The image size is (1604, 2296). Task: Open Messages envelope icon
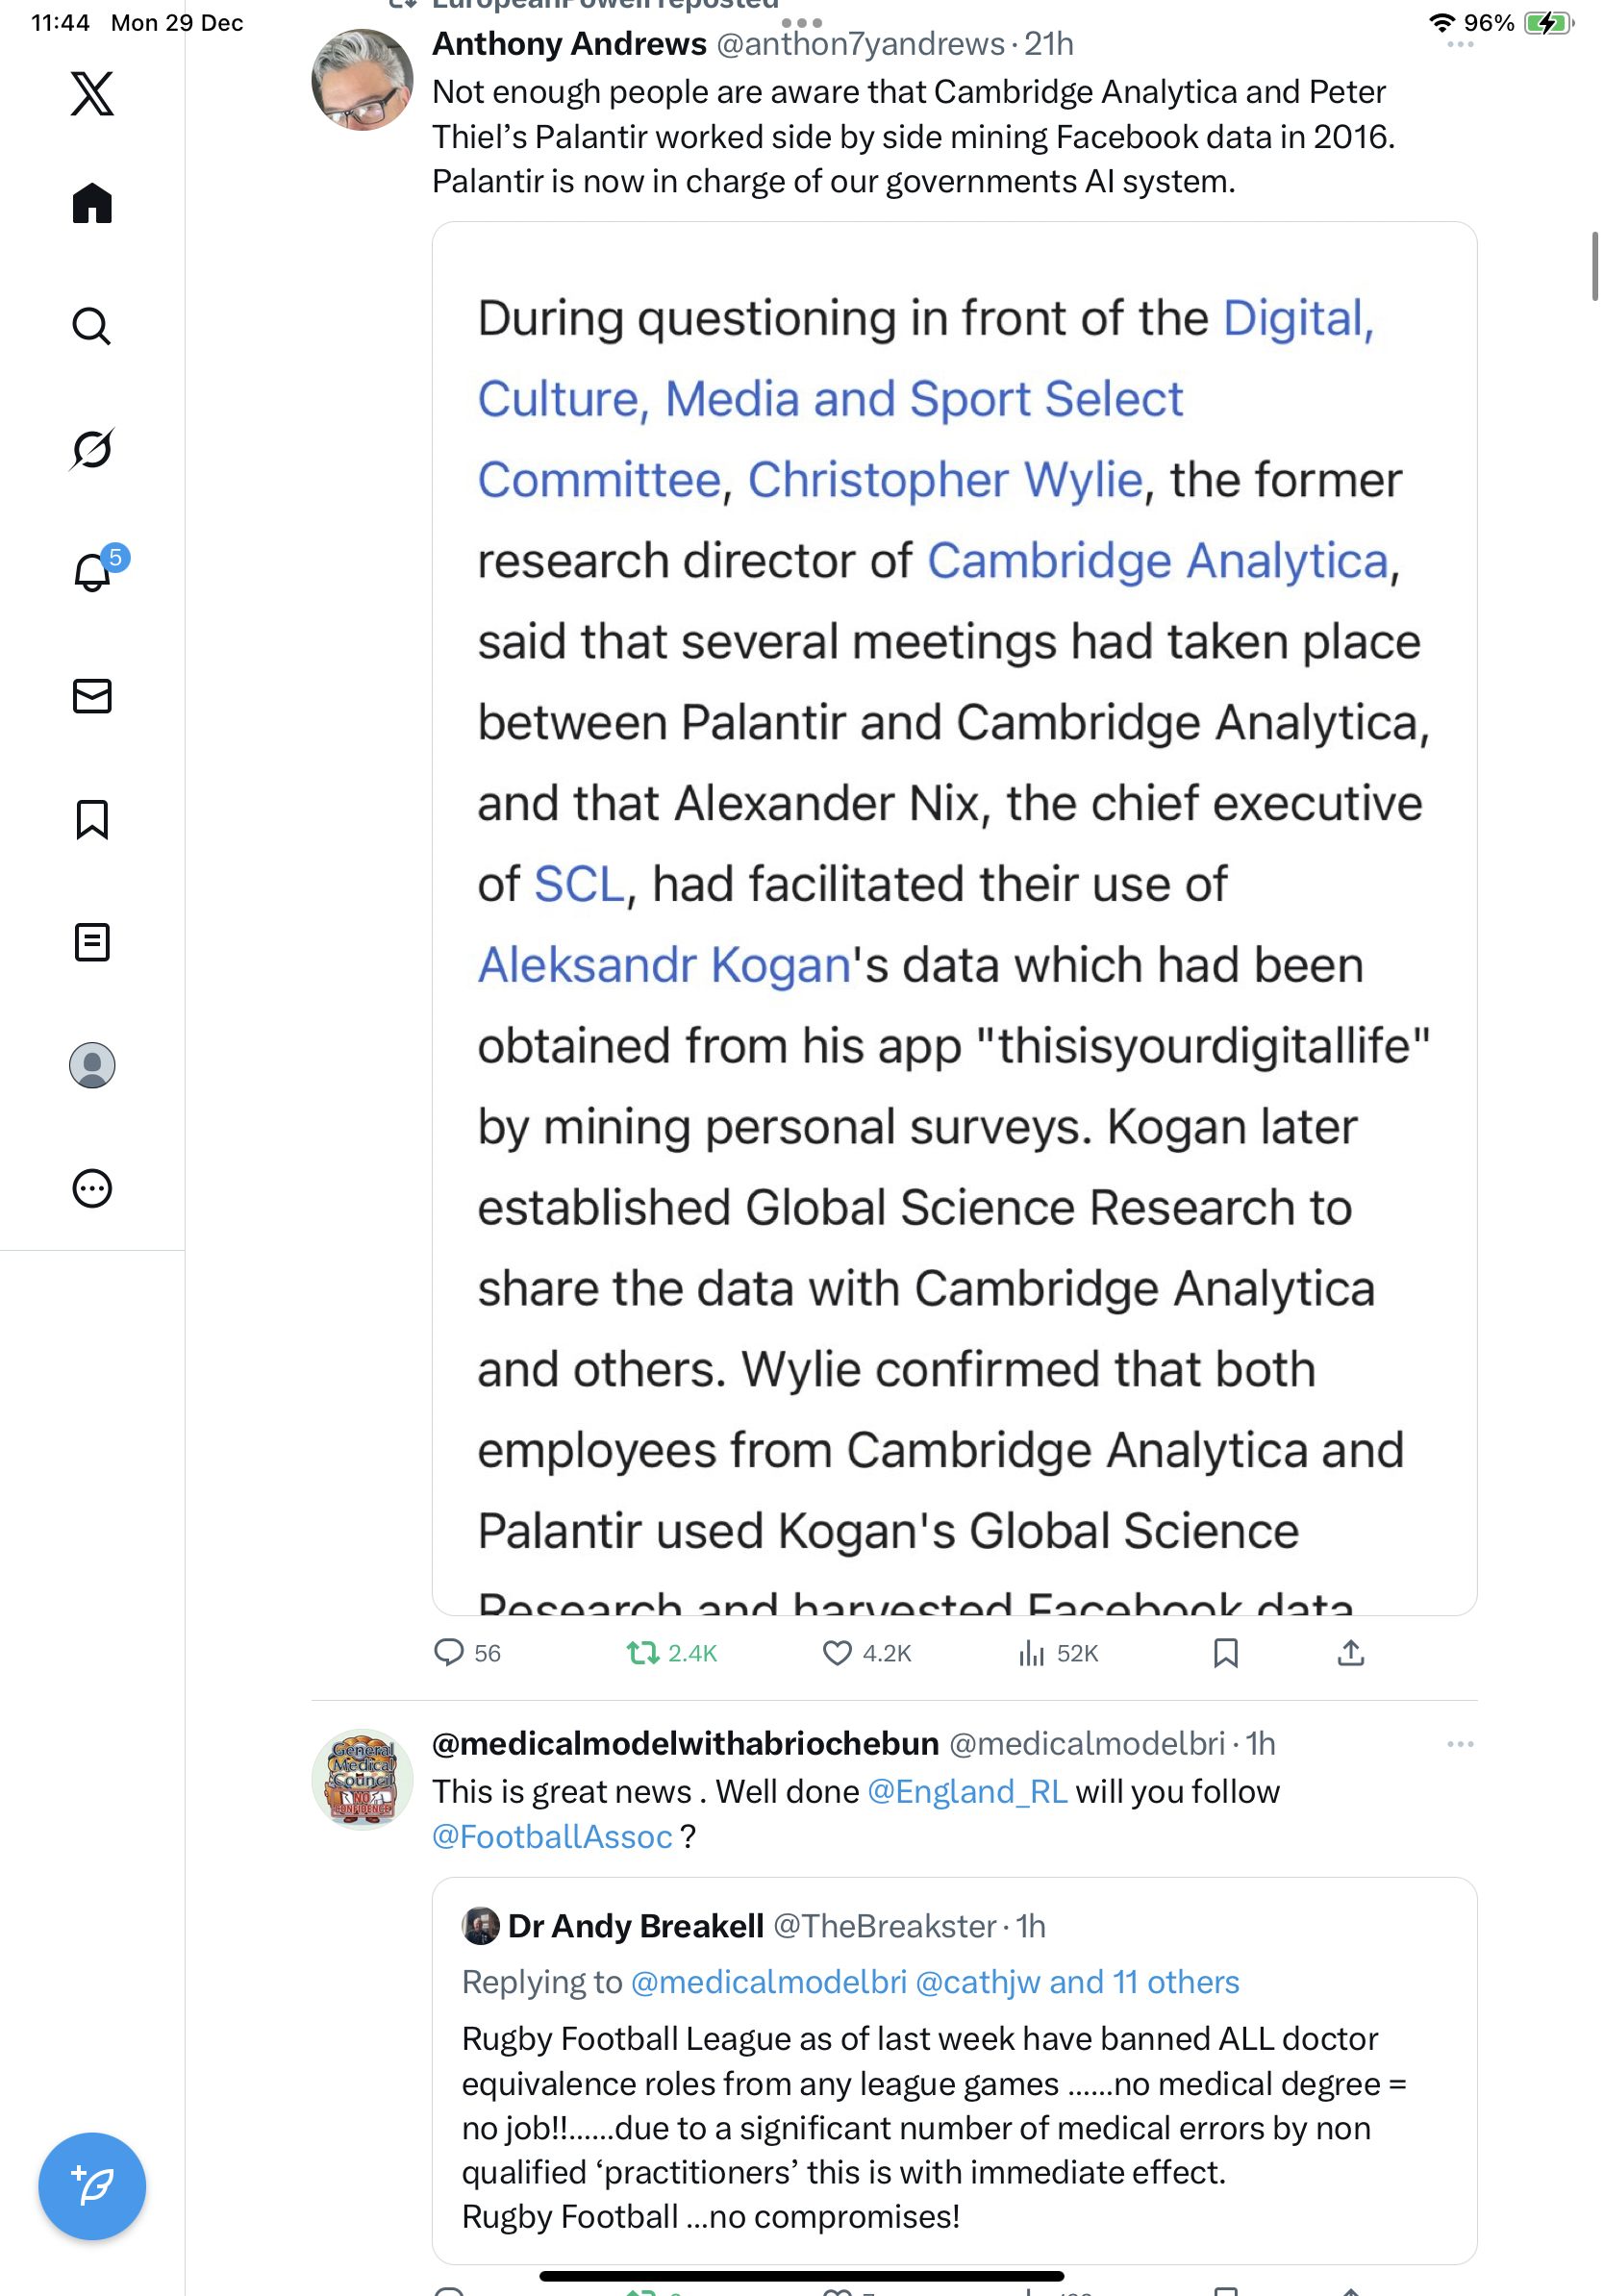pos(92,696)
